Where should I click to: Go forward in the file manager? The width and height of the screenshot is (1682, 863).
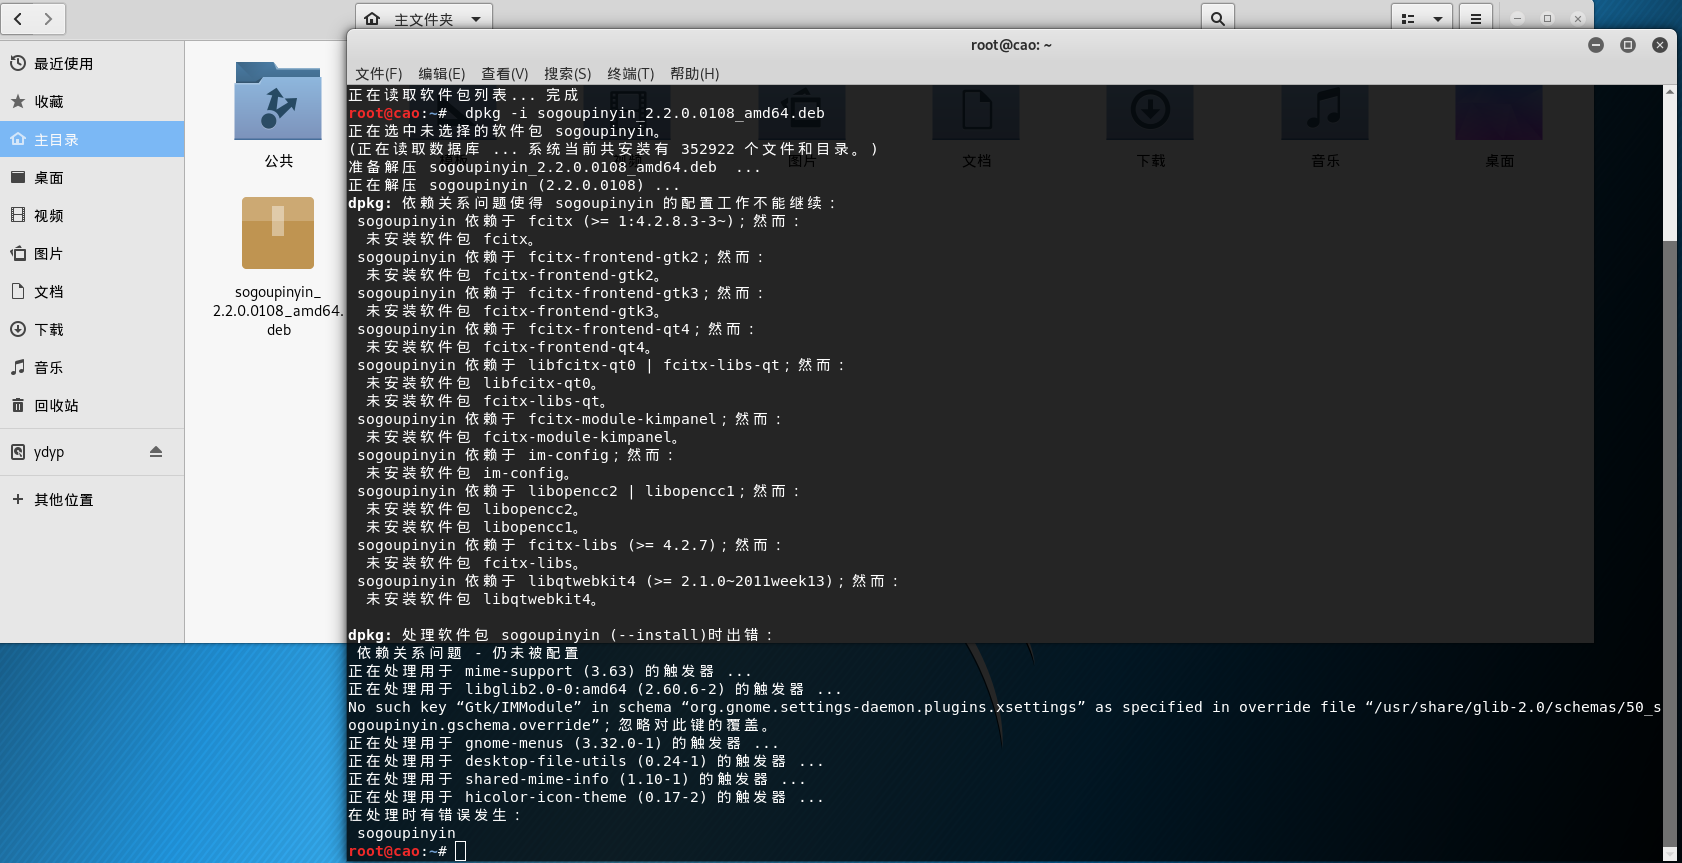pyautogui.click(x=49, y=18)
